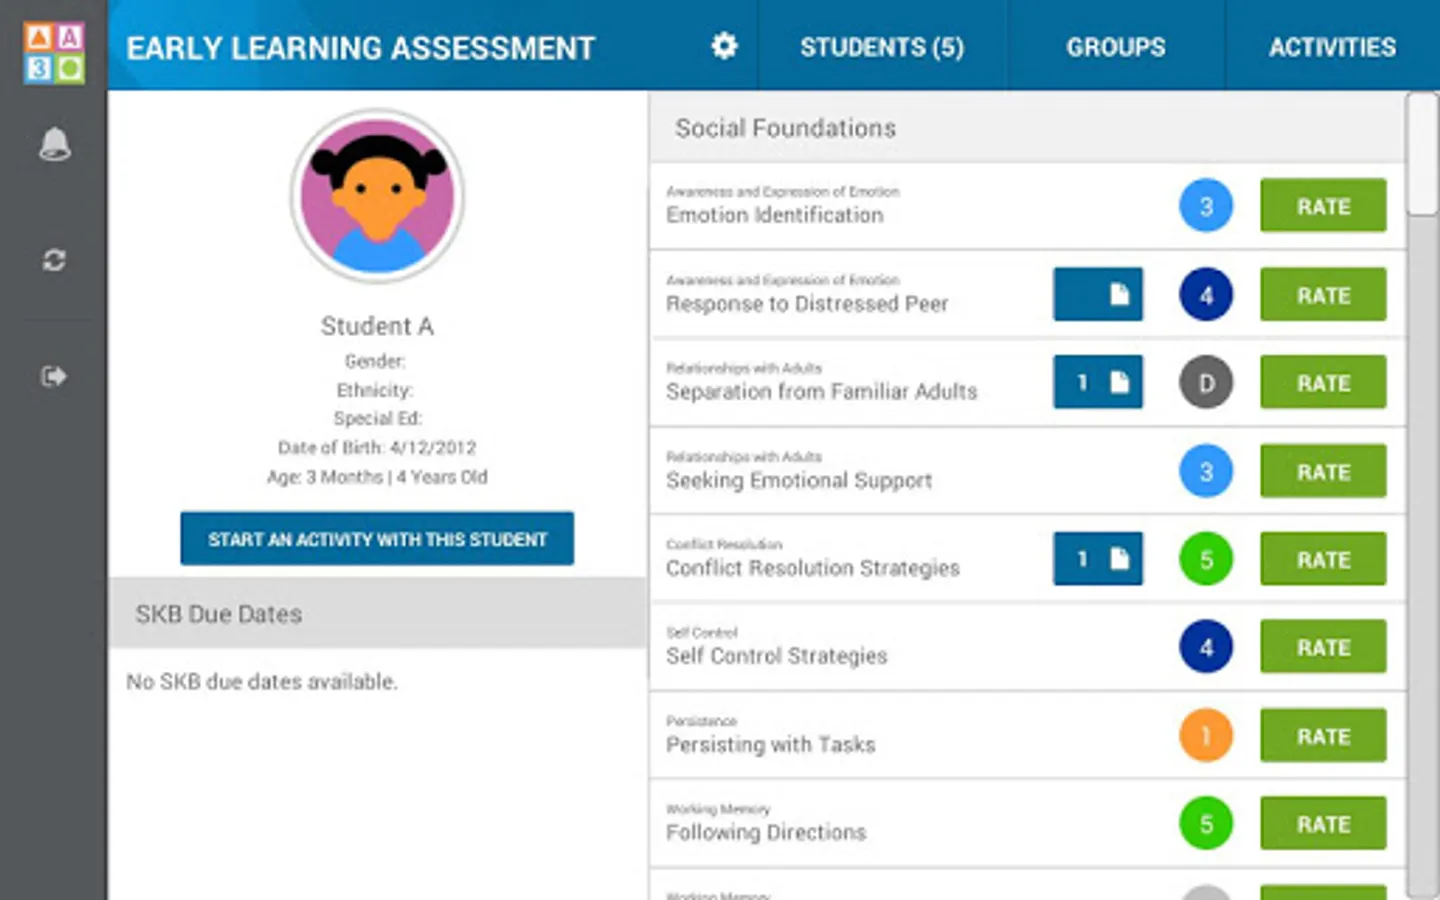Click the Emotion Identification score 3 badge

pyautogui.click(x=1206, y=206)
